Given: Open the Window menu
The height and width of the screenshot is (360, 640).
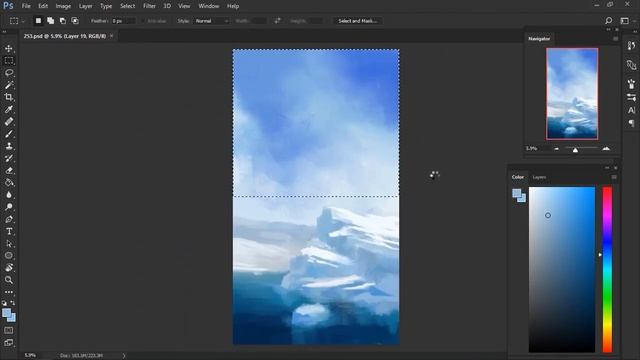Looking at the screenshot, I should [209, 6].
